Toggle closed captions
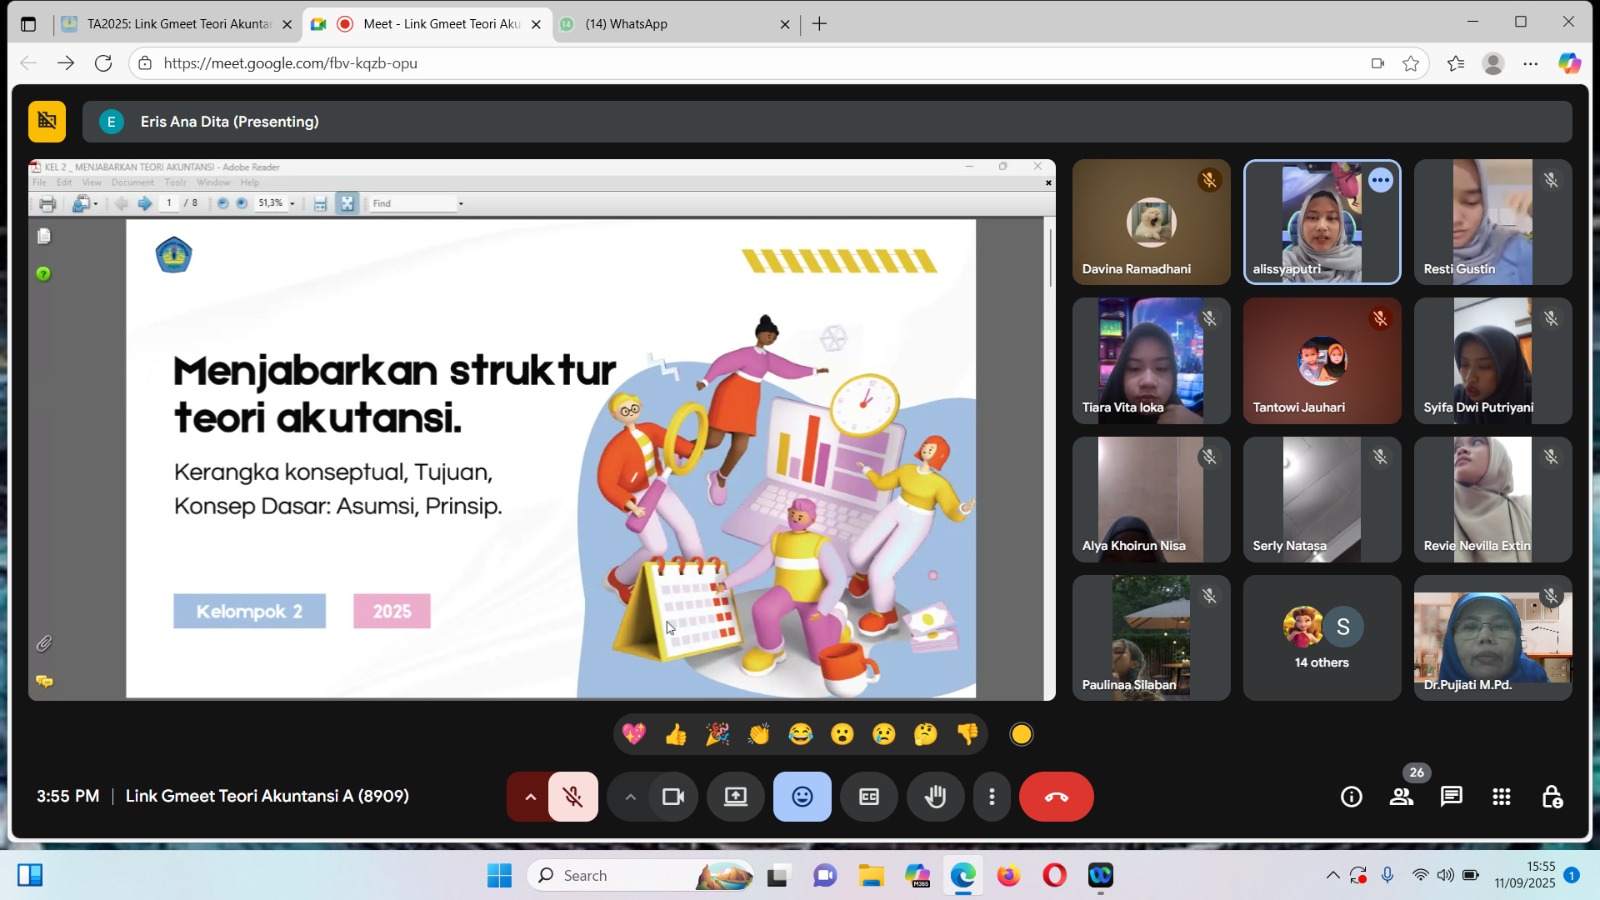The image size is (1600, 900). pos(869,797)
